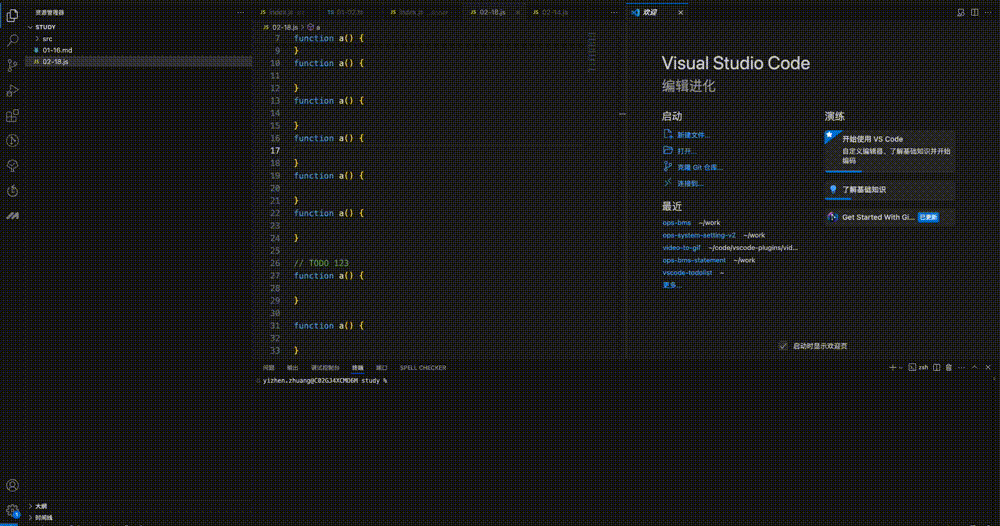
Task: Open the Get Started with VS Code walkthrough
Action: click(x=890, y=151)
